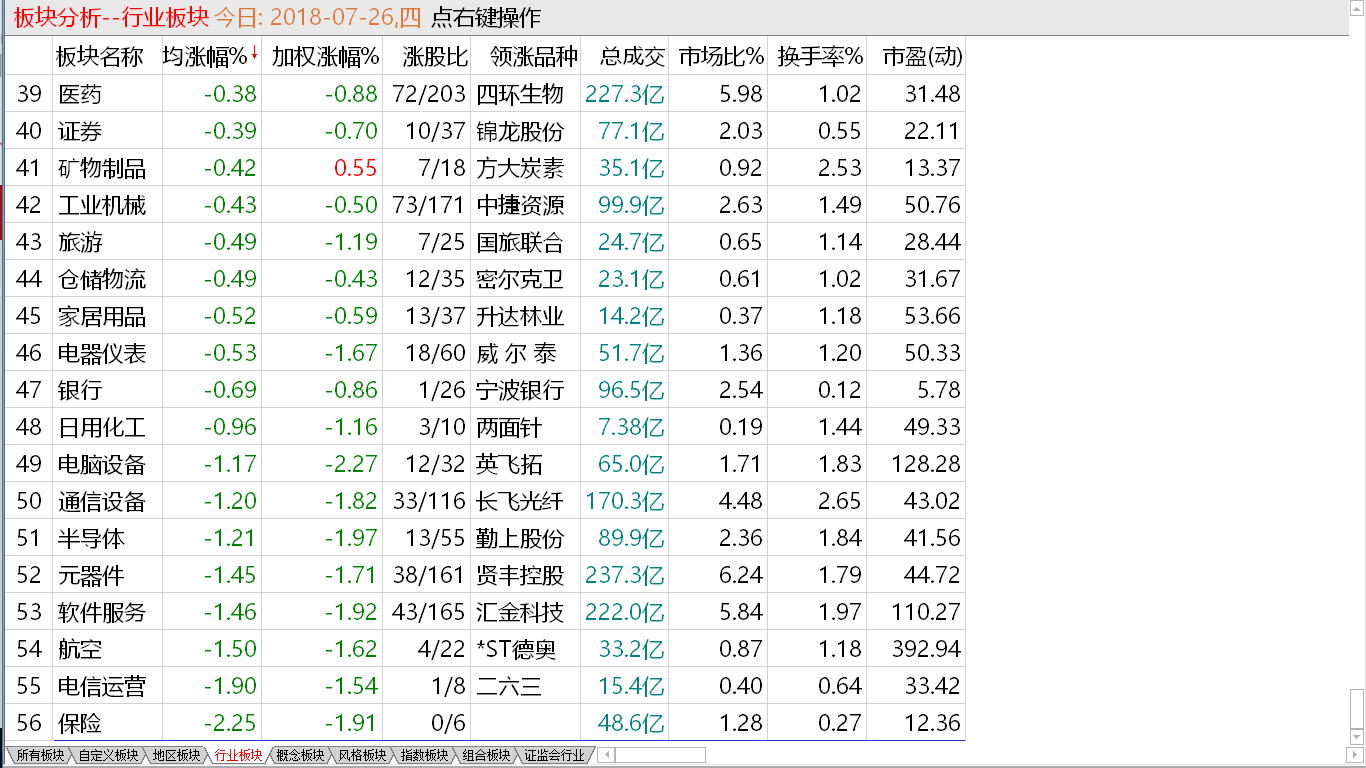Click the 73/171 advance ratio cell
1366x768 pixels.
pyautogui.click(x=429, y=205)
